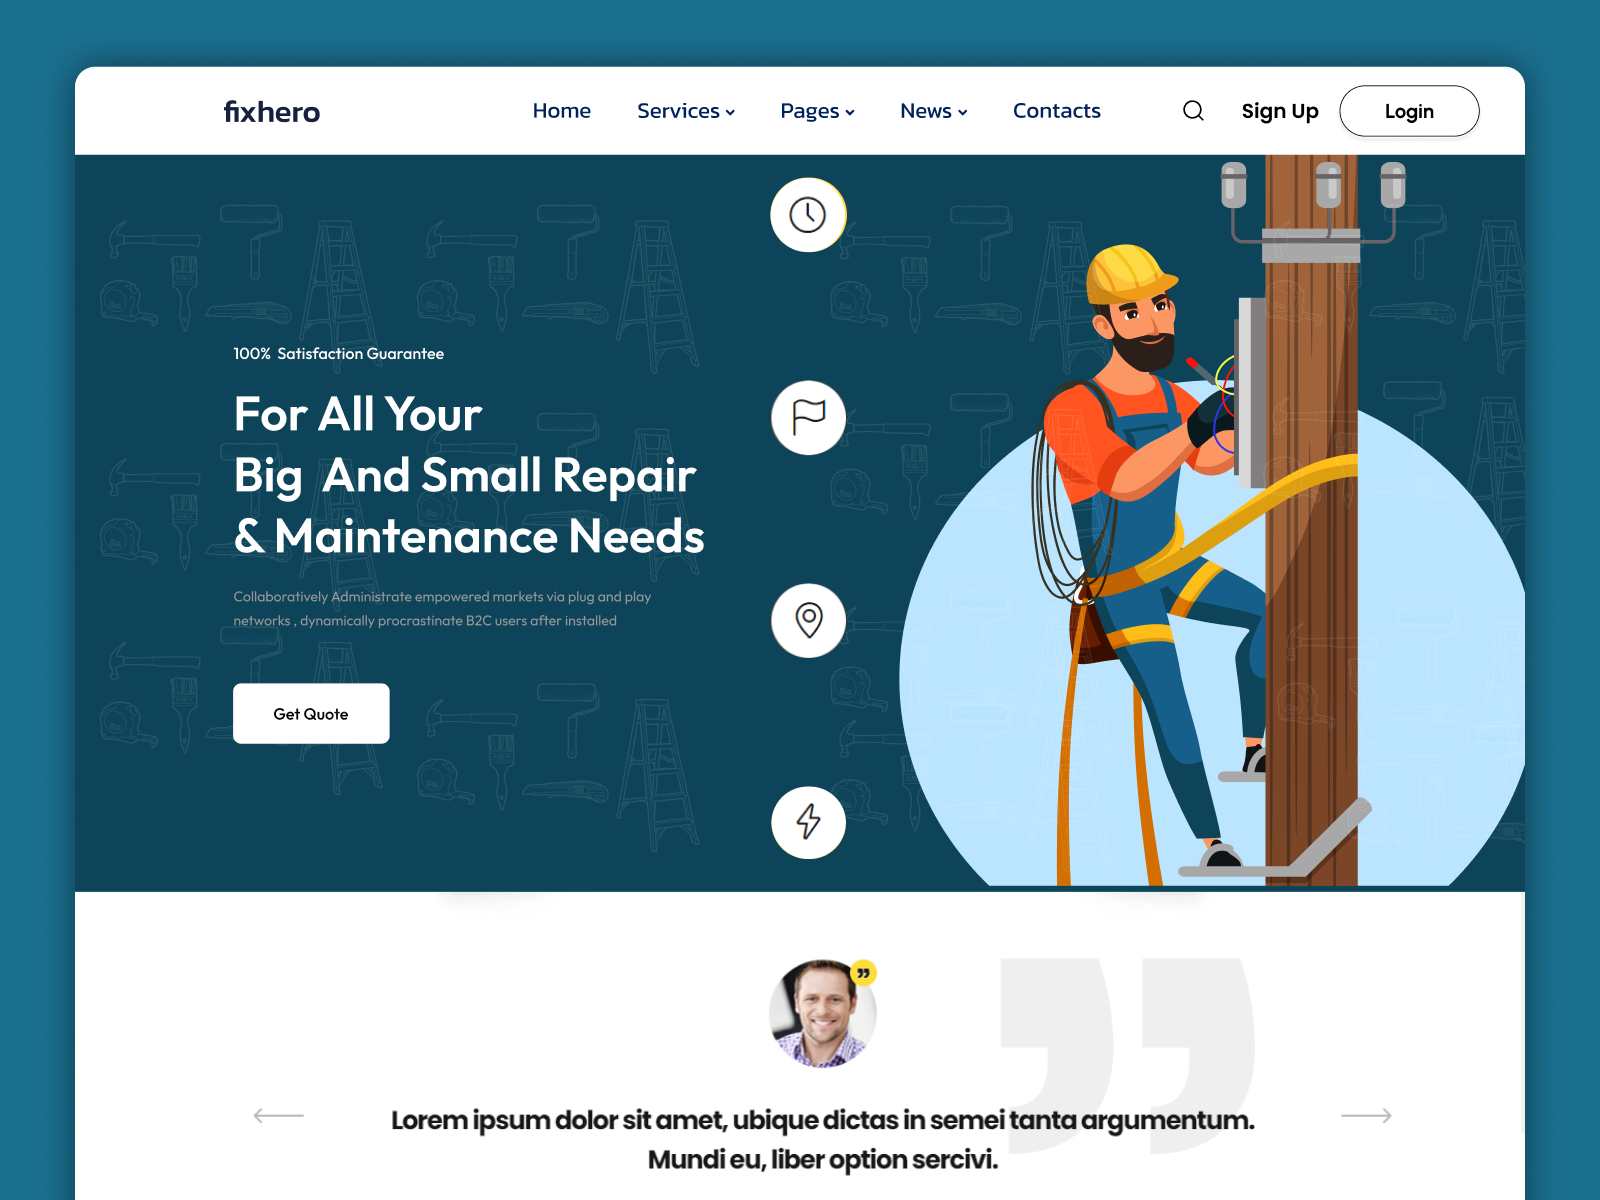The image size is (1600, 1200).
Task: Open the Contacts menu item
Action: click(x=1056, y=111)
